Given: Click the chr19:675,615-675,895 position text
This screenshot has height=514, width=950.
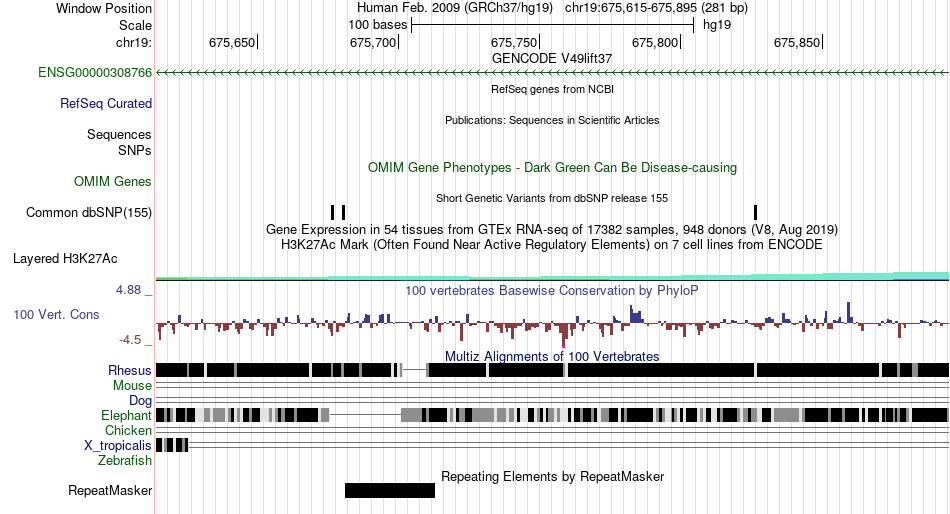Looking at the screenshot, I should [656, 8].
